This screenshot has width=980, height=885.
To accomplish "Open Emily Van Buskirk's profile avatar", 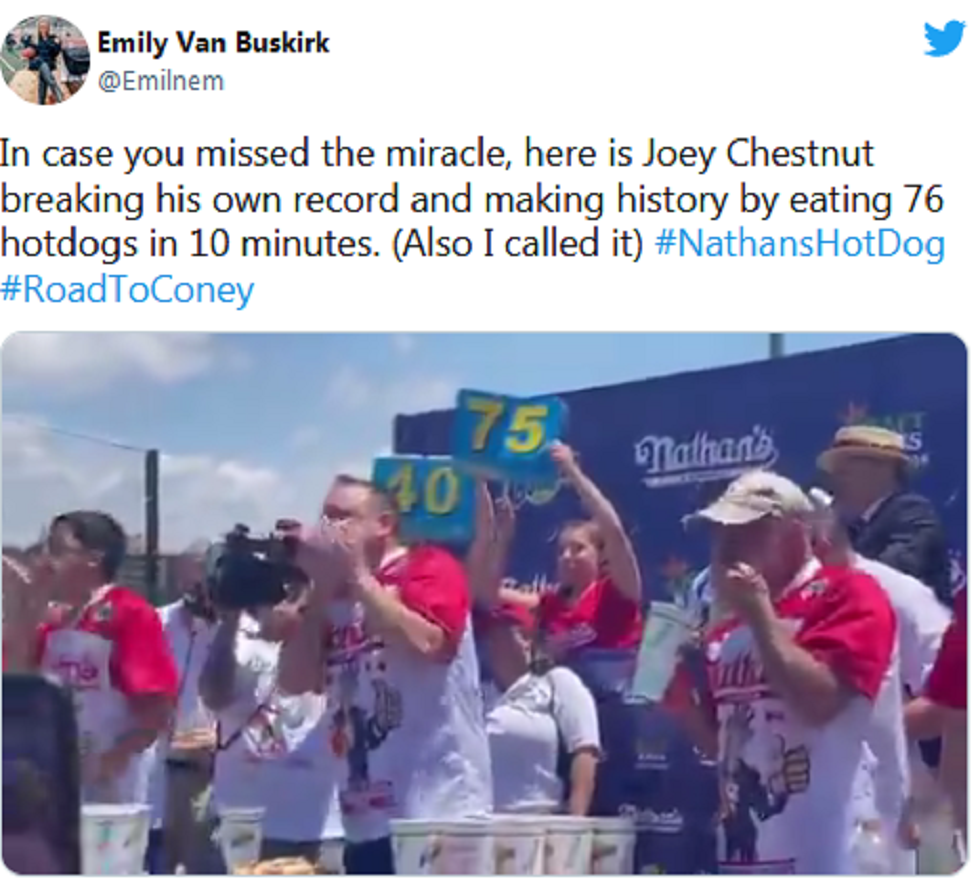I will point(44,60).
